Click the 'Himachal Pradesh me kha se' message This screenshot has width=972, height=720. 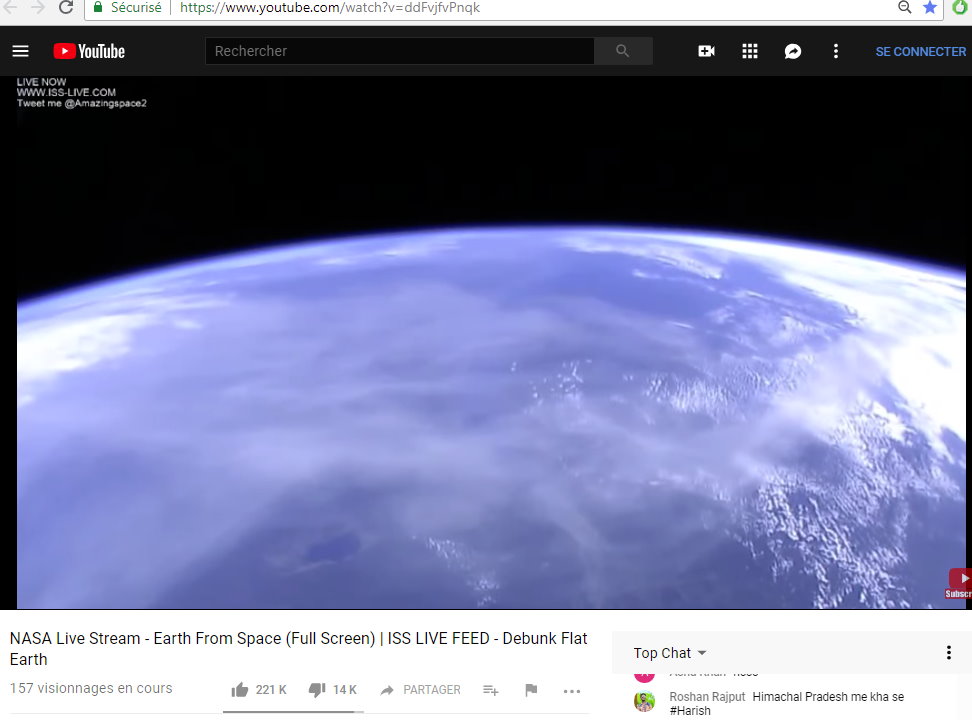(x=828, y=696)
